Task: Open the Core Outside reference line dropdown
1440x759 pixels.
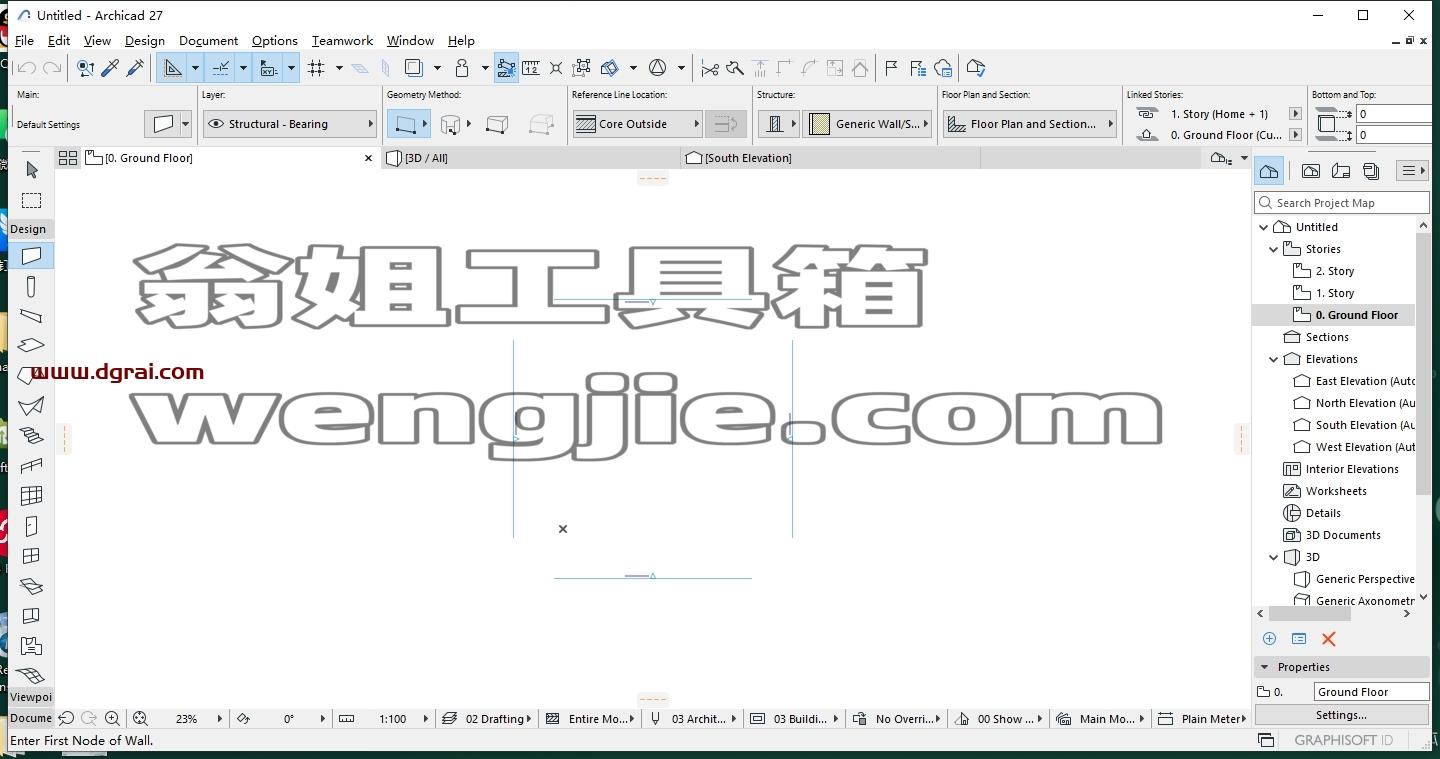Action: (x=637, y=124)
